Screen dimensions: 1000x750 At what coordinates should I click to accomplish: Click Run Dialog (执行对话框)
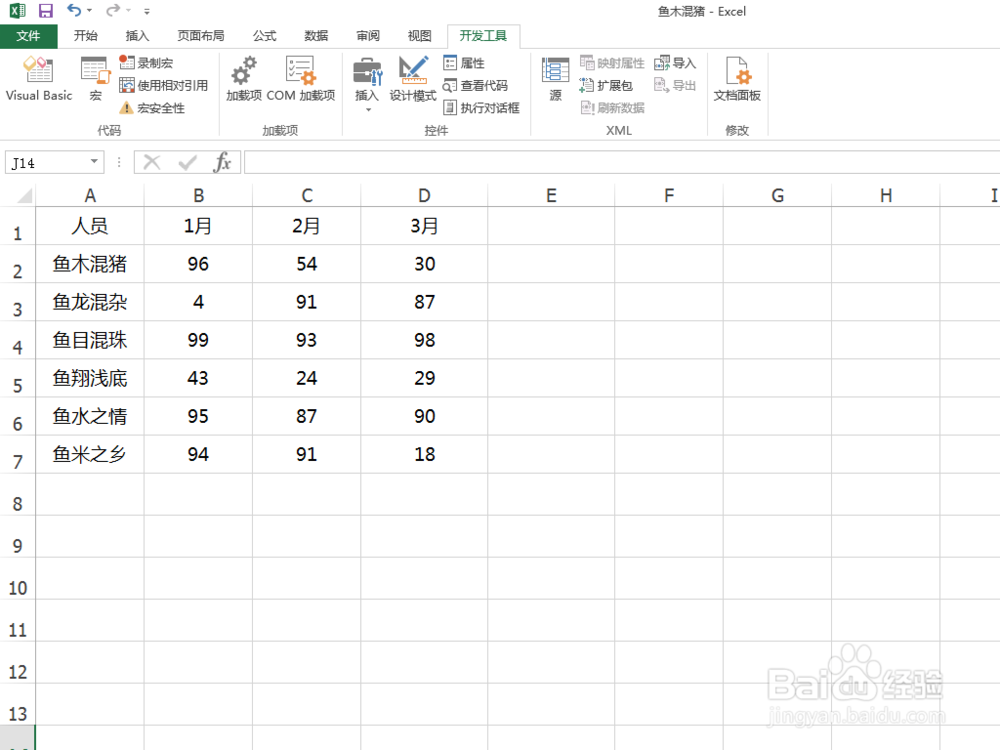click(x=482, y=108)
